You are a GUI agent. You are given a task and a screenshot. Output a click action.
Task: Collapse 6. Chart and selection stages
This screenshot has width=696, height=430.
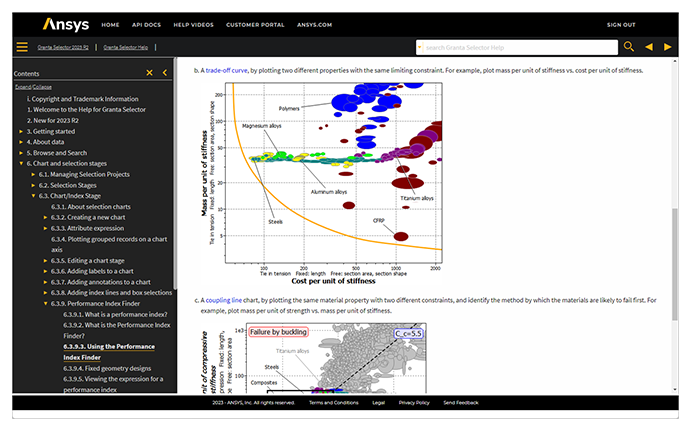(x=21, y=163)
